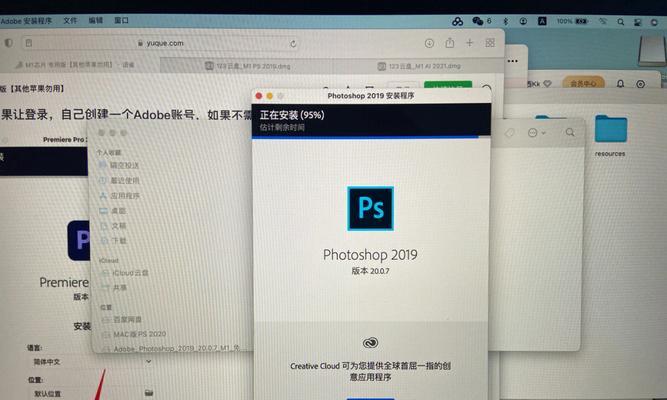Open the external drive icon on desktop
The height and width of the screenshot is (400, 667).
click(653, 50)
